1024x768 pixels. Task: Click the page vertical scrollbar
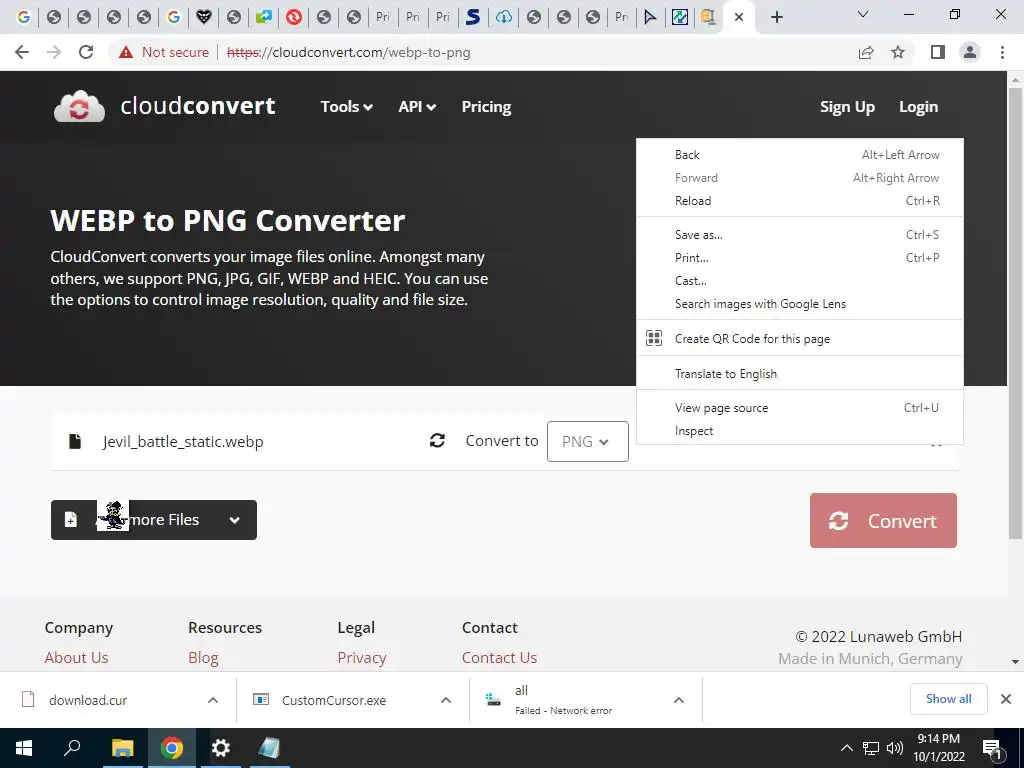1016,313
